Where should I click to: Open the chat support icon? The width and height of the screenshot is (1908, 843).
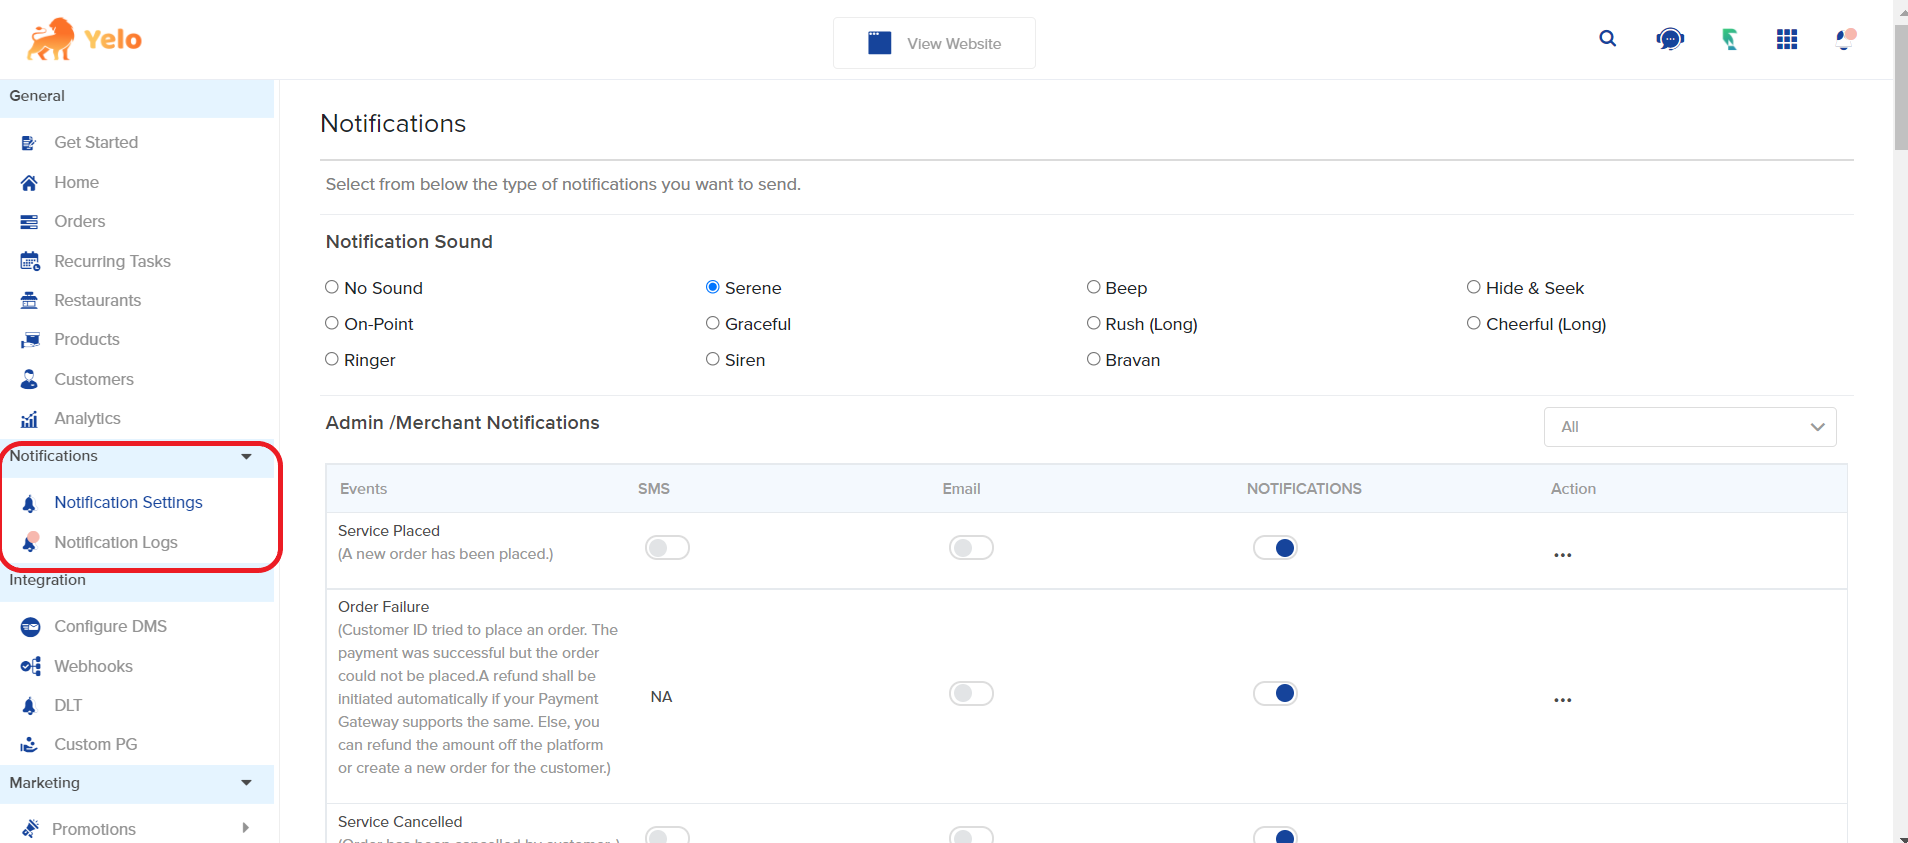coord(1669,39)
